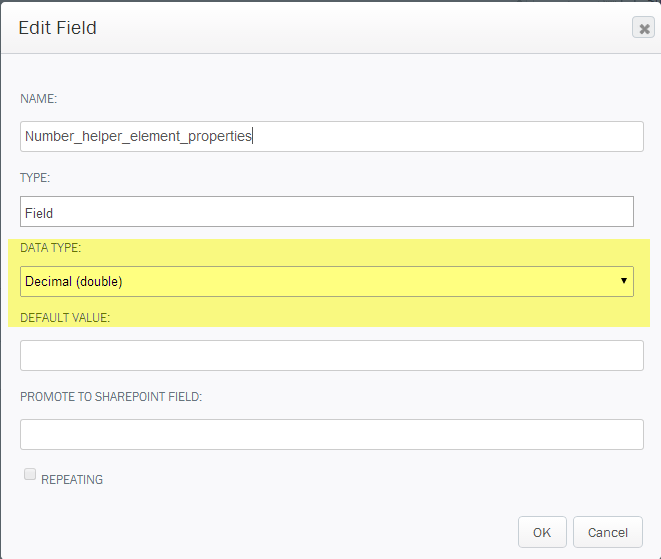Enable the Repeating checkbox

(30, 474)
